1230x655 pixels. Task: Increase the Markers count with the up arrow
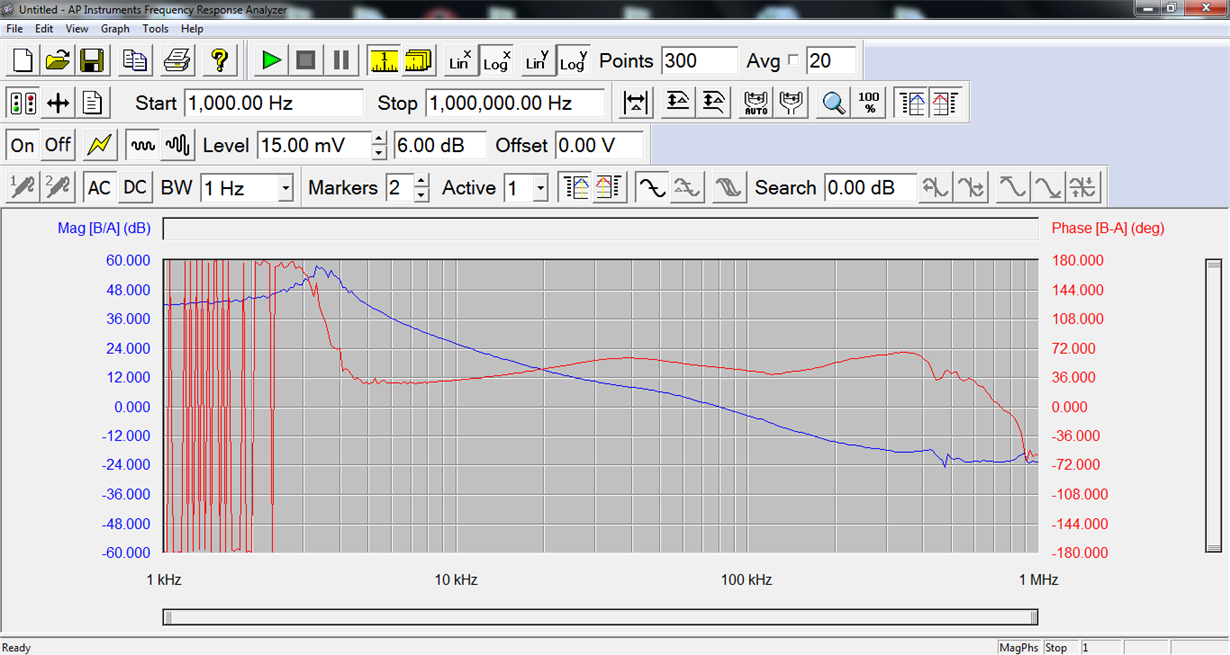(x=422, y=181)
